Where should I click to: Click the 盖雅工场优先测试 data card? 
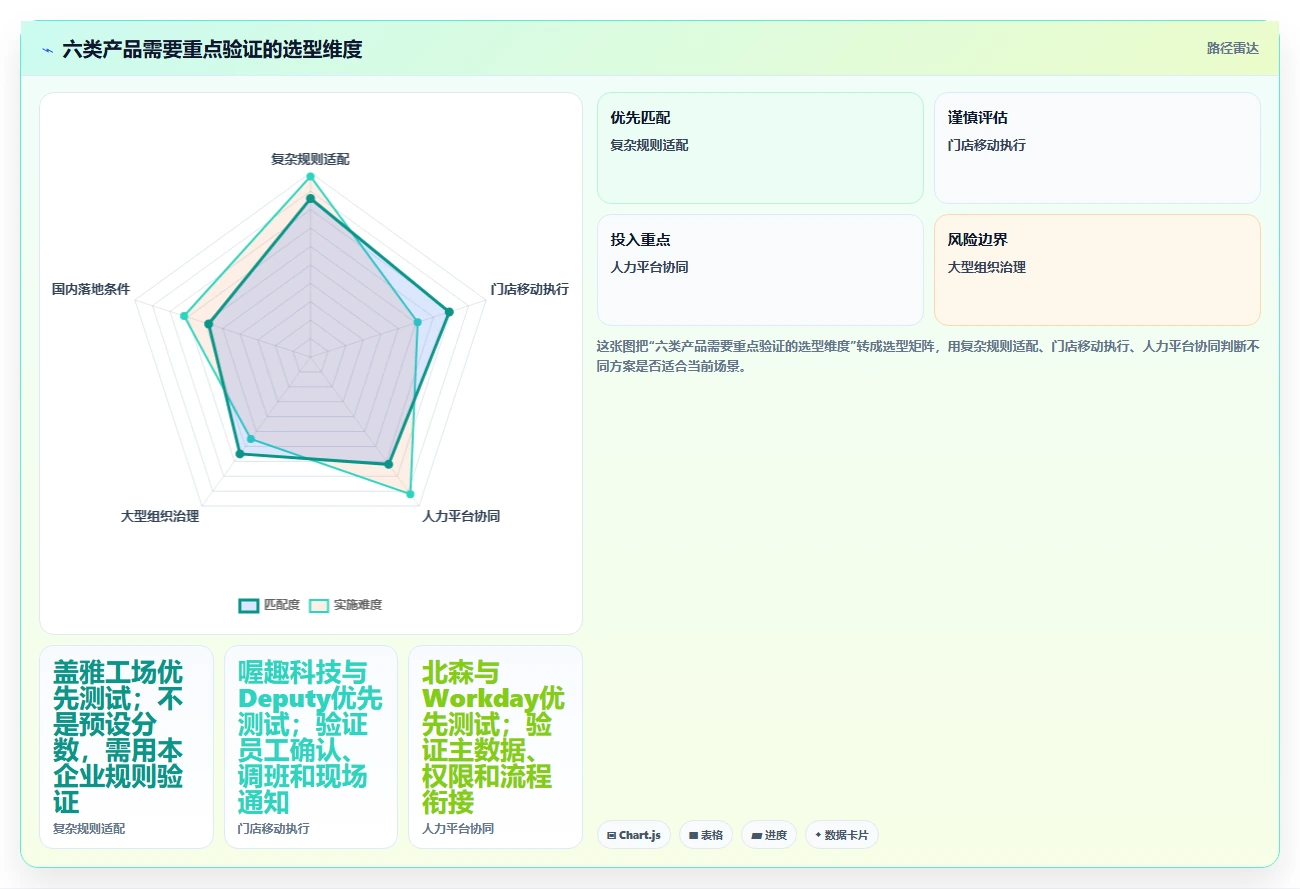[x=126, y=747]
